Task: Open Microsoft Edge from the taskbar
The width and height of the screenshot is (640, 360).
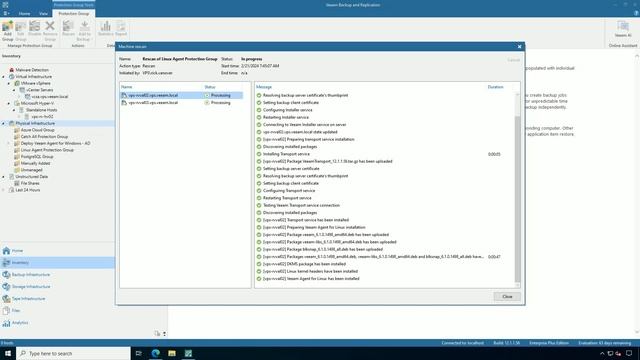Action: [x=156, y=353]
